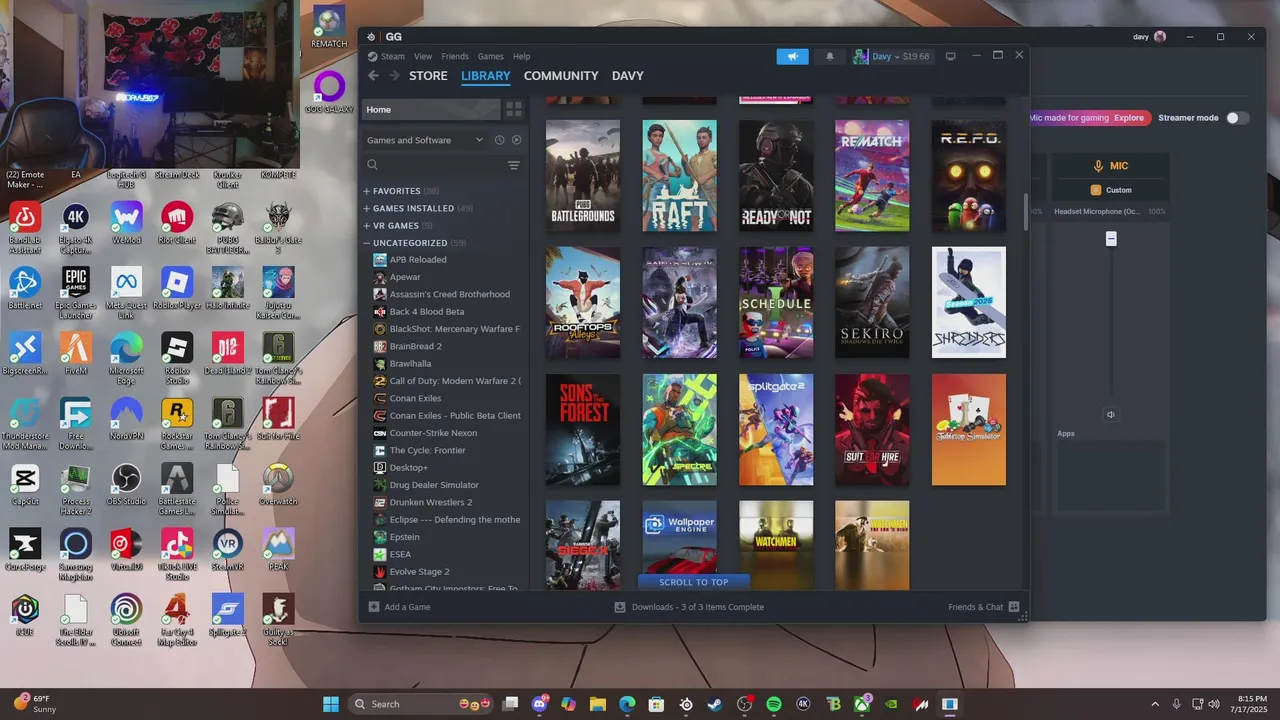Open Discord from the taskbar

540,704
